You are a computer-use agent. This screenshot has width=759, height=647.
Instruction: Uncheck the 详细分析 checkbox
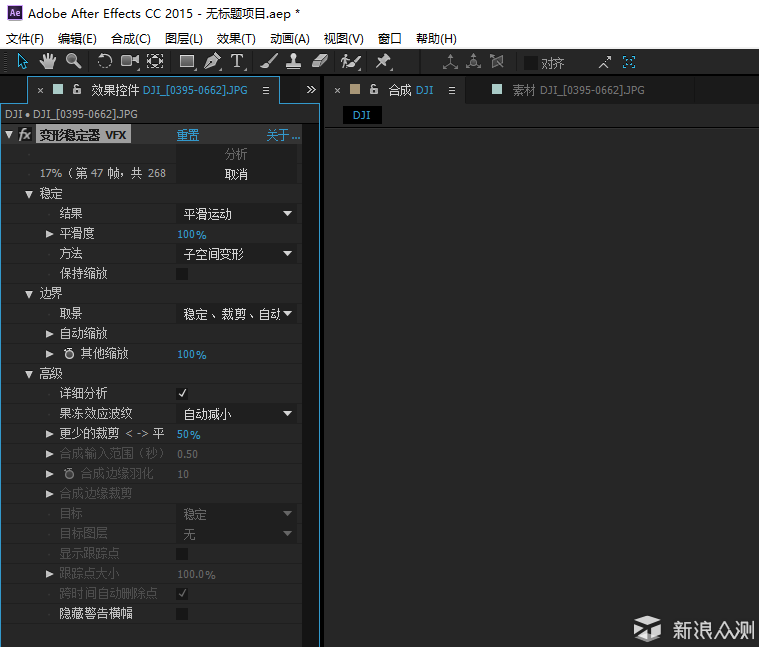(182, 394)
